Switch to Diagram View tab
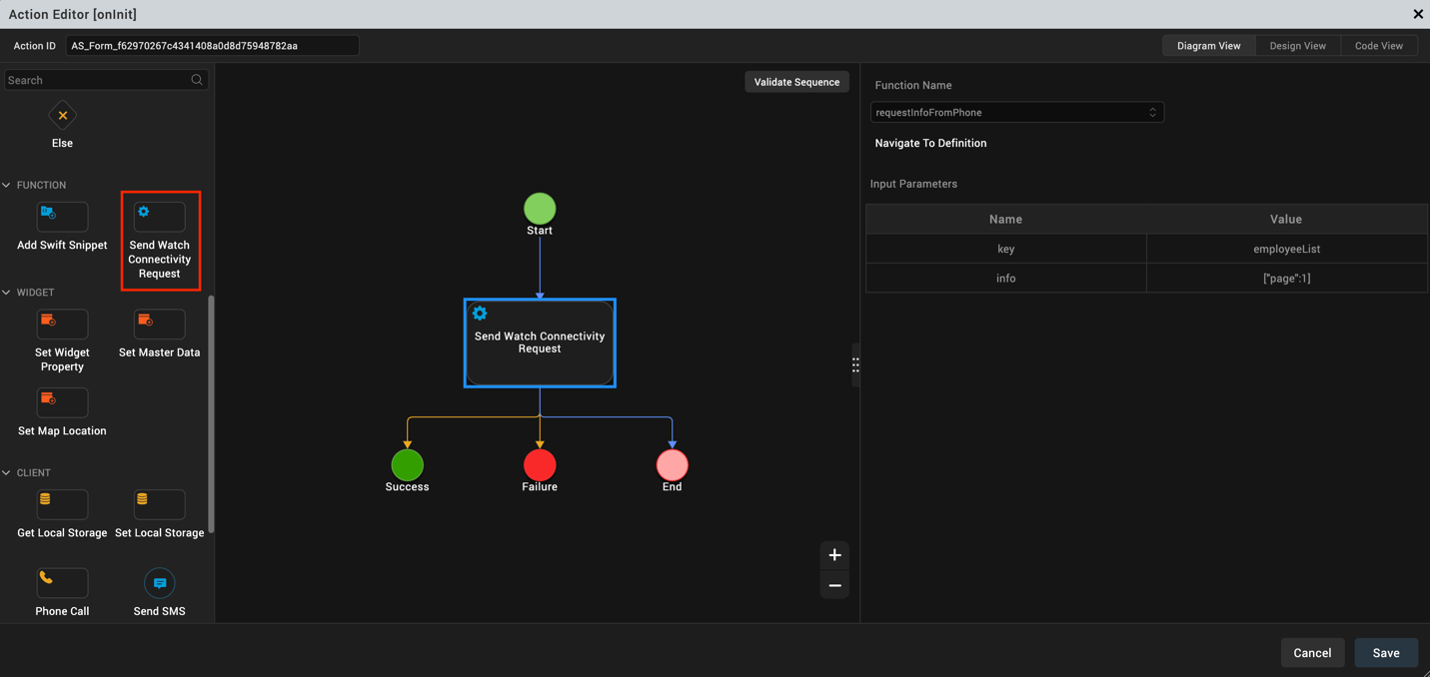Viewport: 1430px width, 681px height. pyautogui.click(x=1209, y=46)
